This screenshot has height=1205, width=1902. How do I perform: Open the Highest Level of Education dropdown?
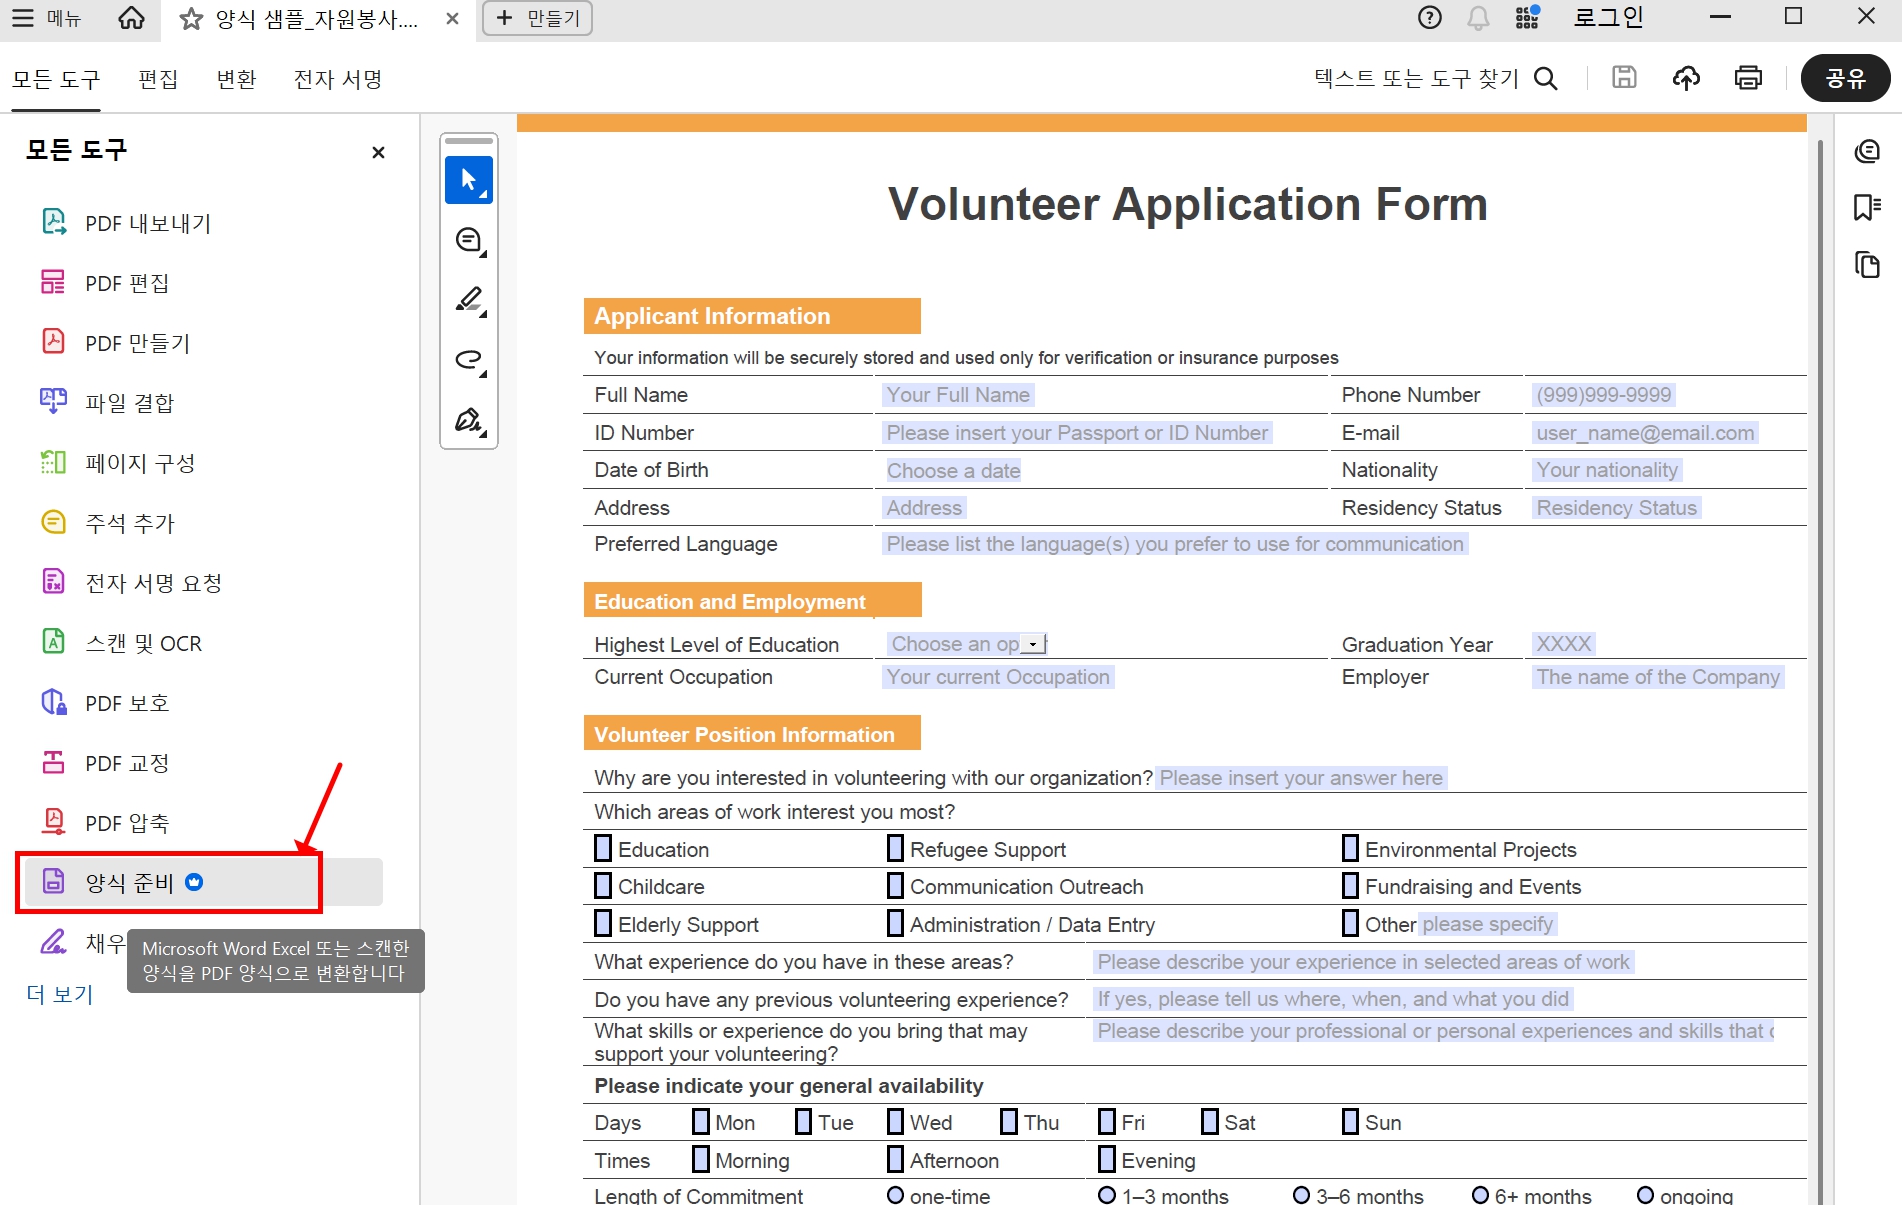[x=1033, y=645]
